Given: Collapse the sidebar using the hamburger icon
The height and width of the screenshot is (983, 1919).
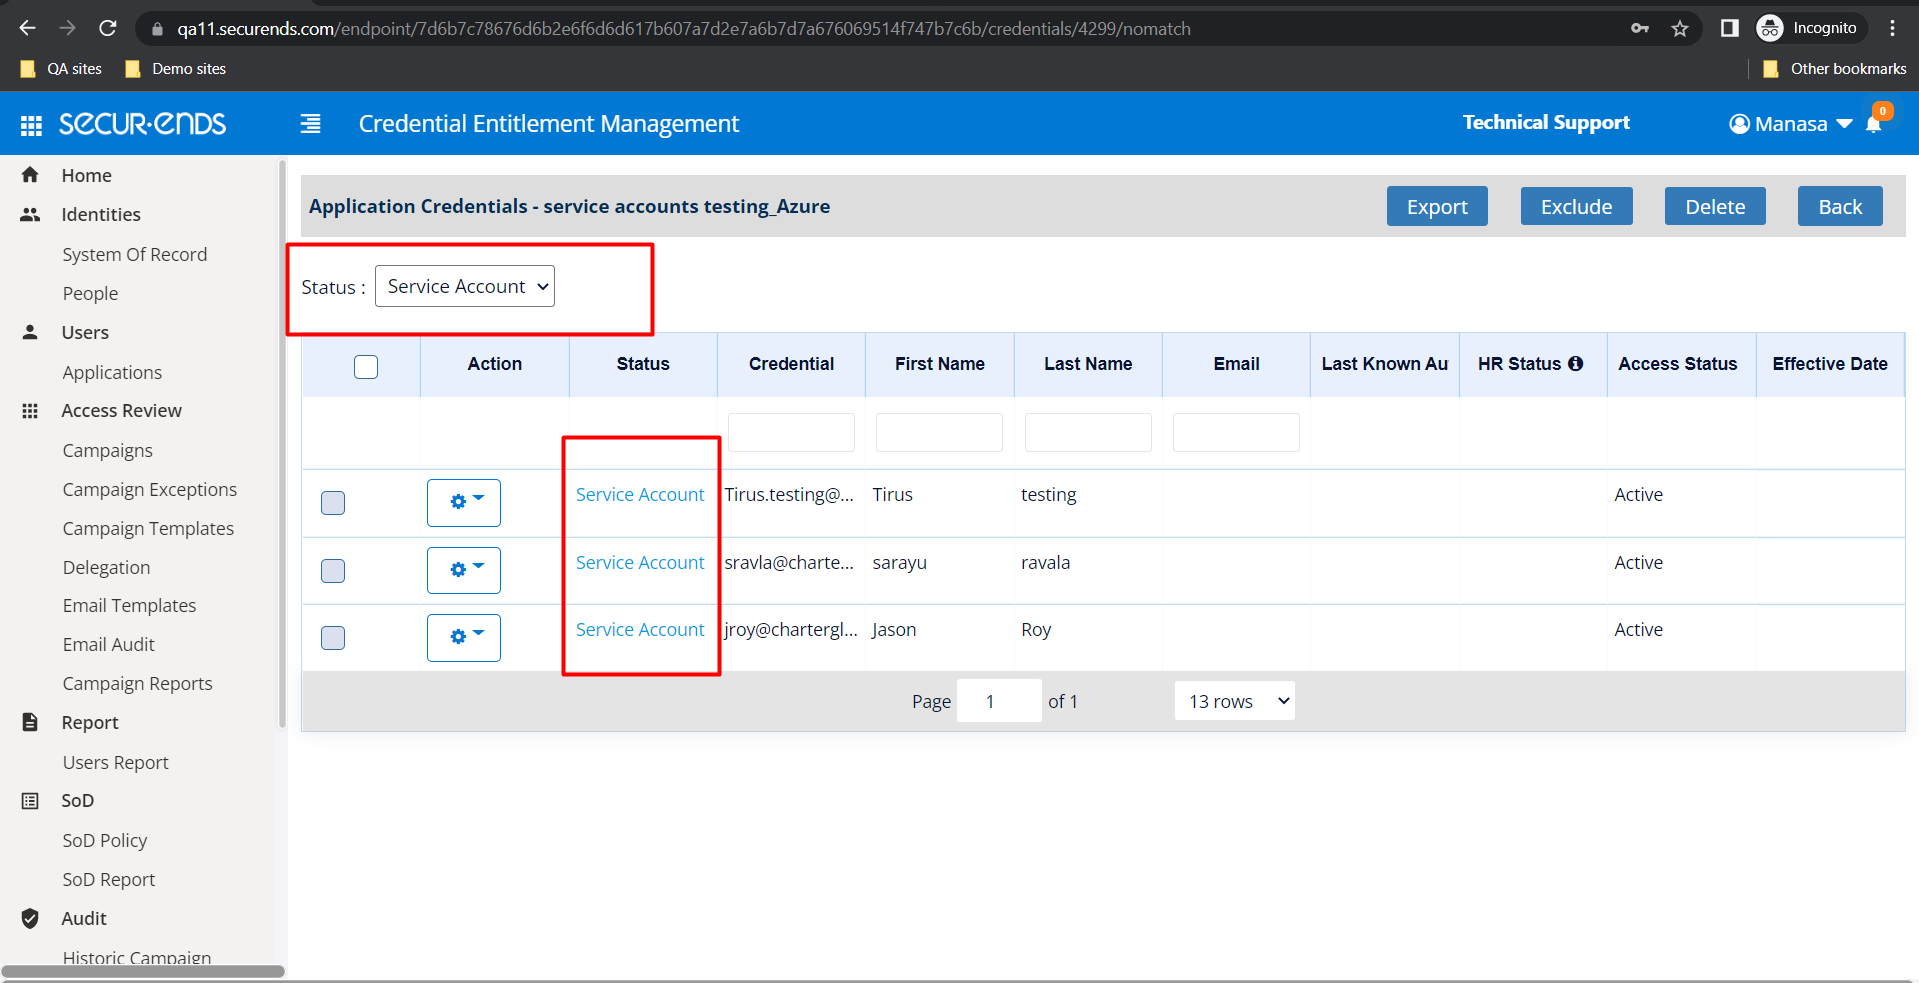Looking at the screenshot, I should coord(310,123).
